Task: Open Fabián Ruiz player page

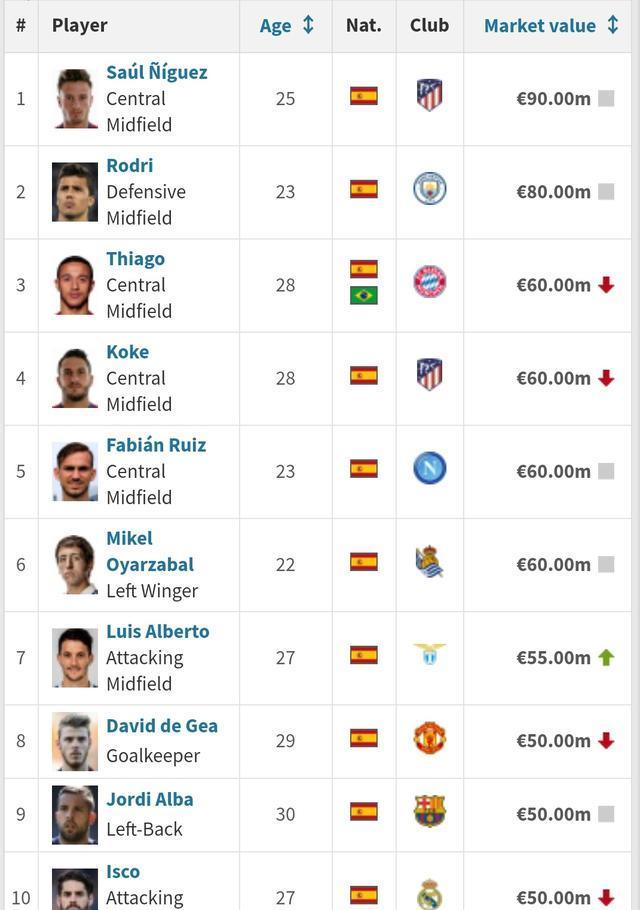Action: click(156, 445)
